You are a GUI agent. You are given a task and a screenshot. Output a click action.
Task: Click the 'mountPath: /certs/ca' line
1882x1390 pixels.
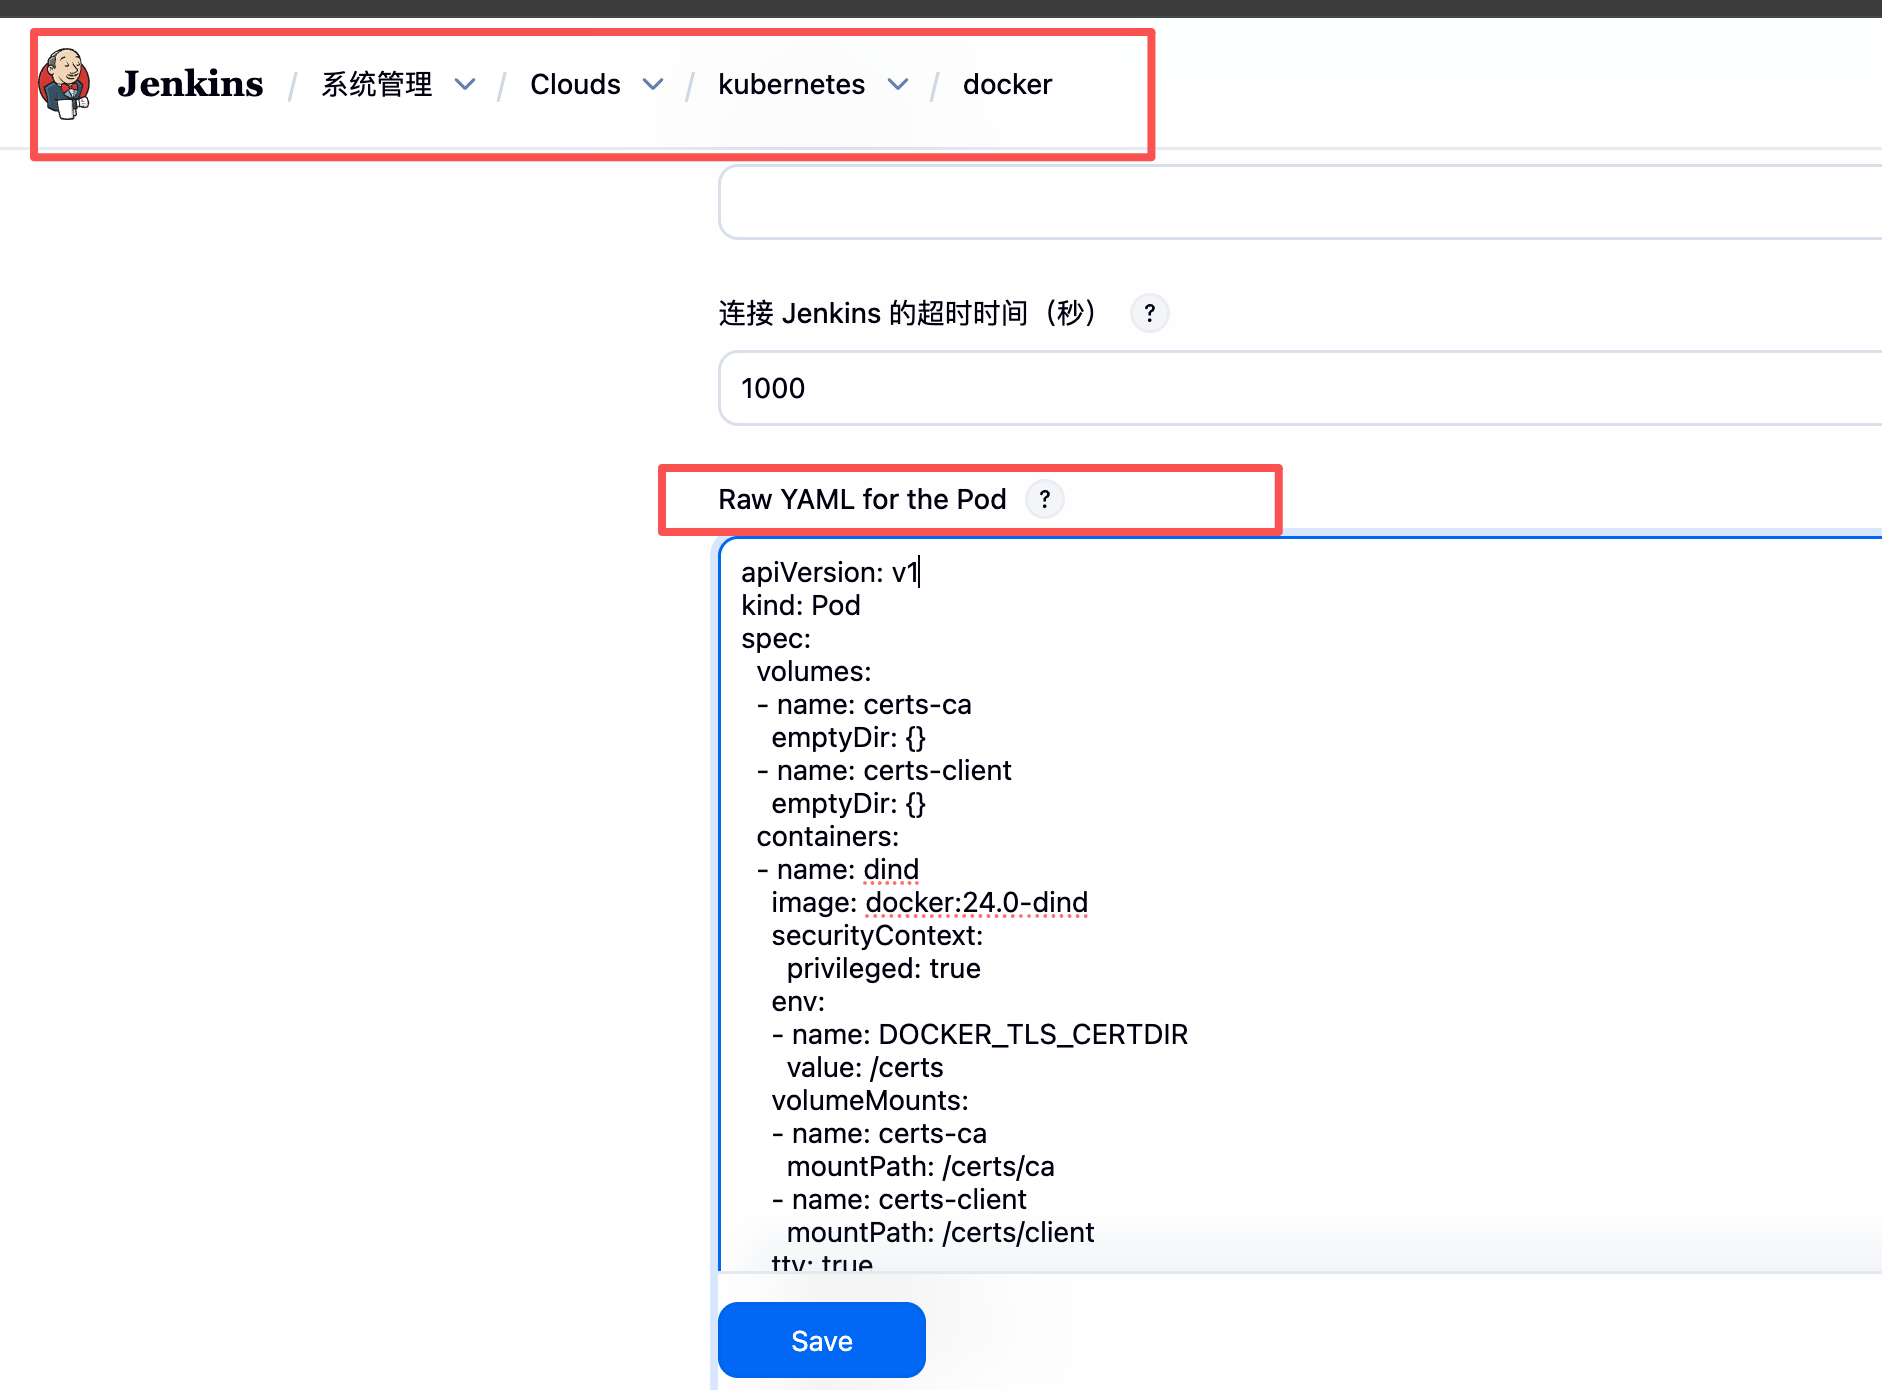click(920, 1166)
